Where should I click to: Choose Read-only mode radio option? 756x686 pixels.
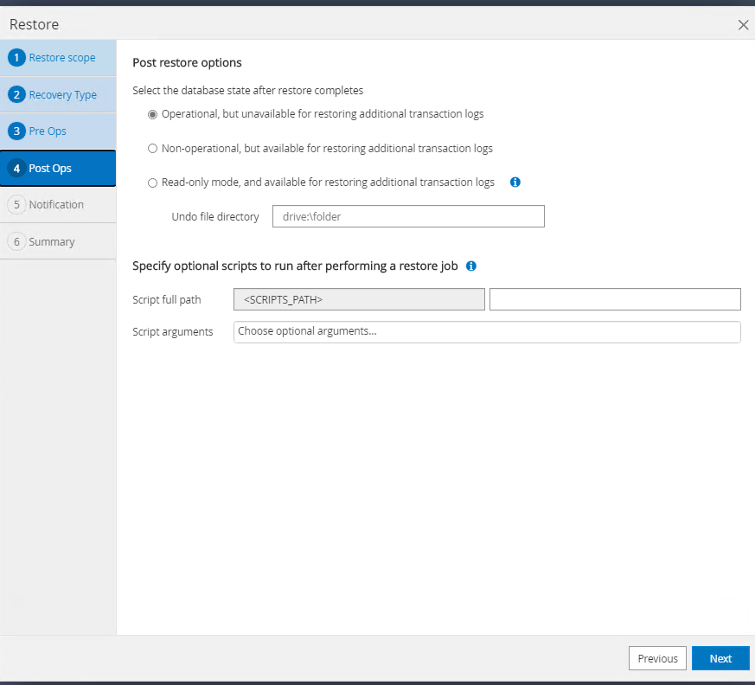(153, 183)
